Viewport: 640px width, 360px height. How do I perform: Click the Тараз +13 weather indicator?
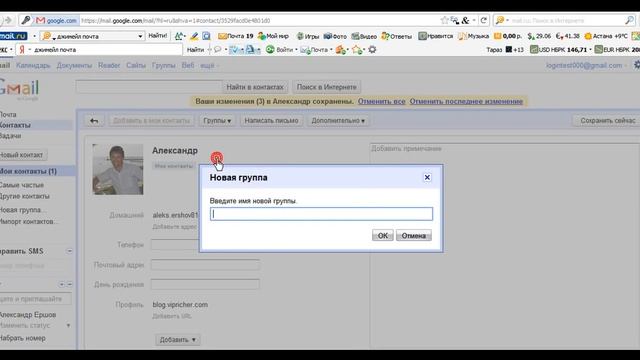coord(505,50)
